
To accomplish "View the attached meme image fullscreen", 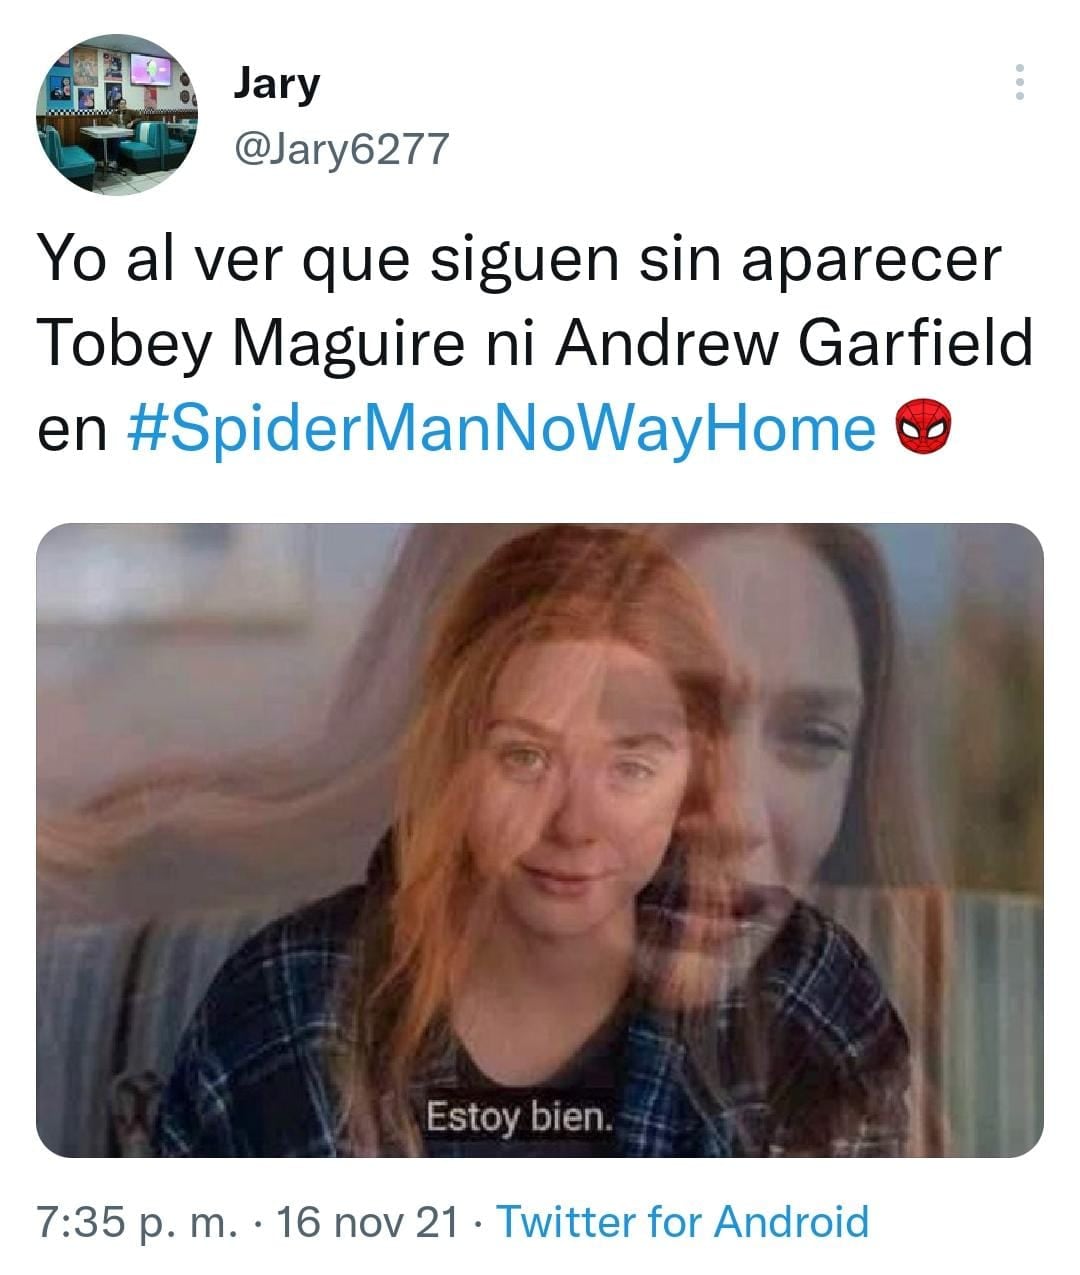I will 540,840.
